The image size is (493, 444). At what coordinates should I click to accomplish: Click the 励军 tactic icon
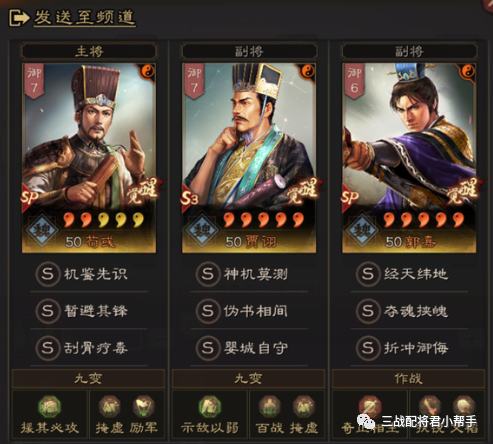point(143,407)
